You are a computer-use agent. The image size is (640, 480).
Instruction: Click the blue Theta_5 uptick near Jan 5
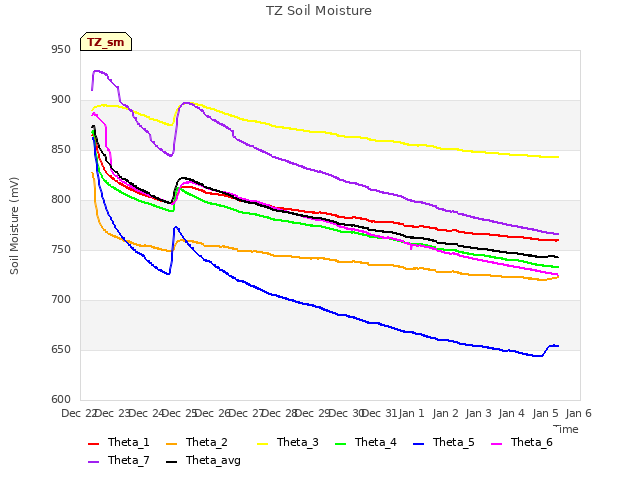point(549,347)
